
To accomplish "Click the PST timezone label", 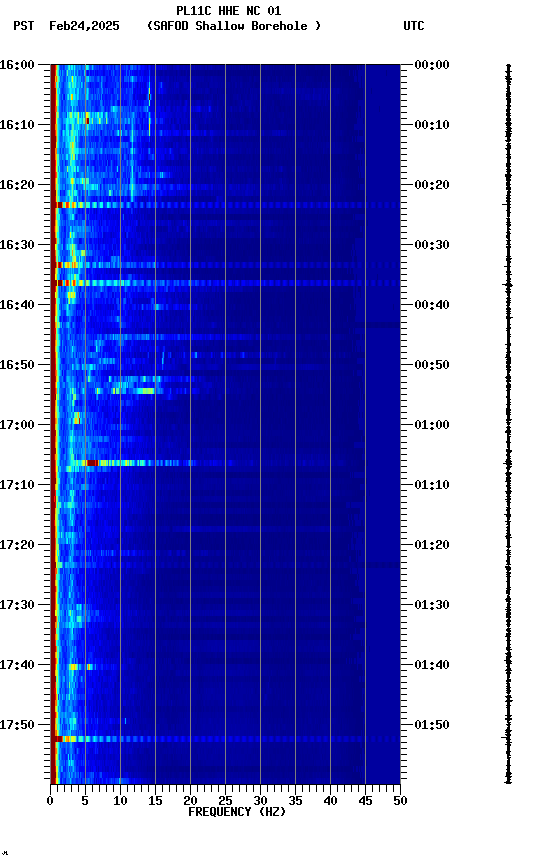I will (x=23, y=26).
